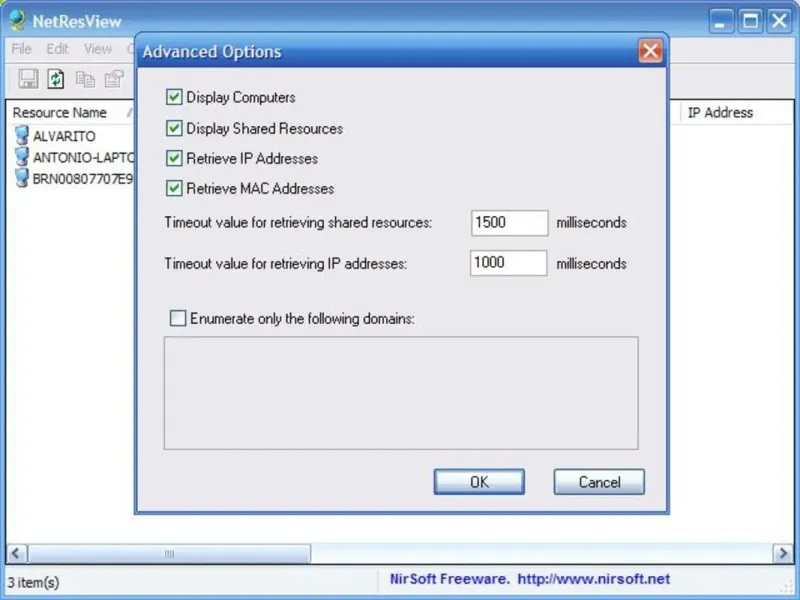Screen dimensions: 800x600
Task: Close the Advanced Options dialog
Action: click(651, 51)
